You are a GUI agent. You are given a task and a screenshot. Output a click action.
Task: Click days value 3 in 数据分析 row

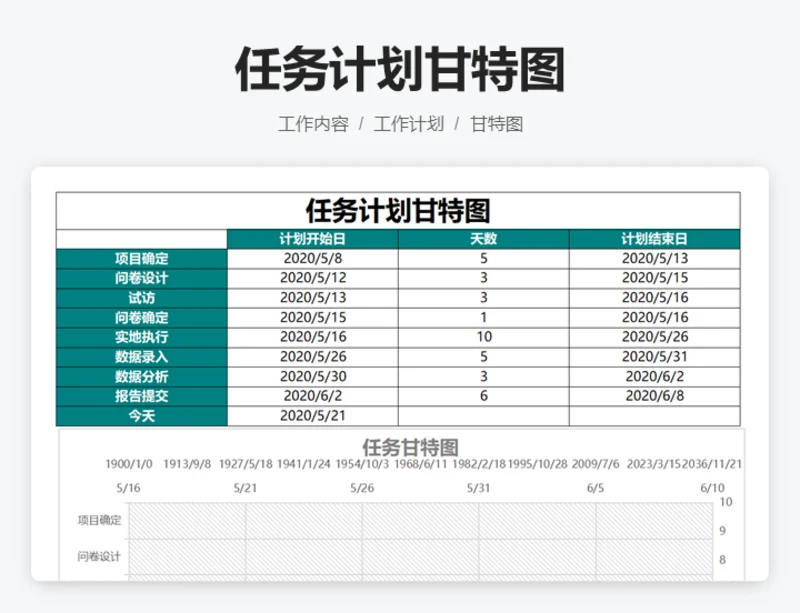484,377
